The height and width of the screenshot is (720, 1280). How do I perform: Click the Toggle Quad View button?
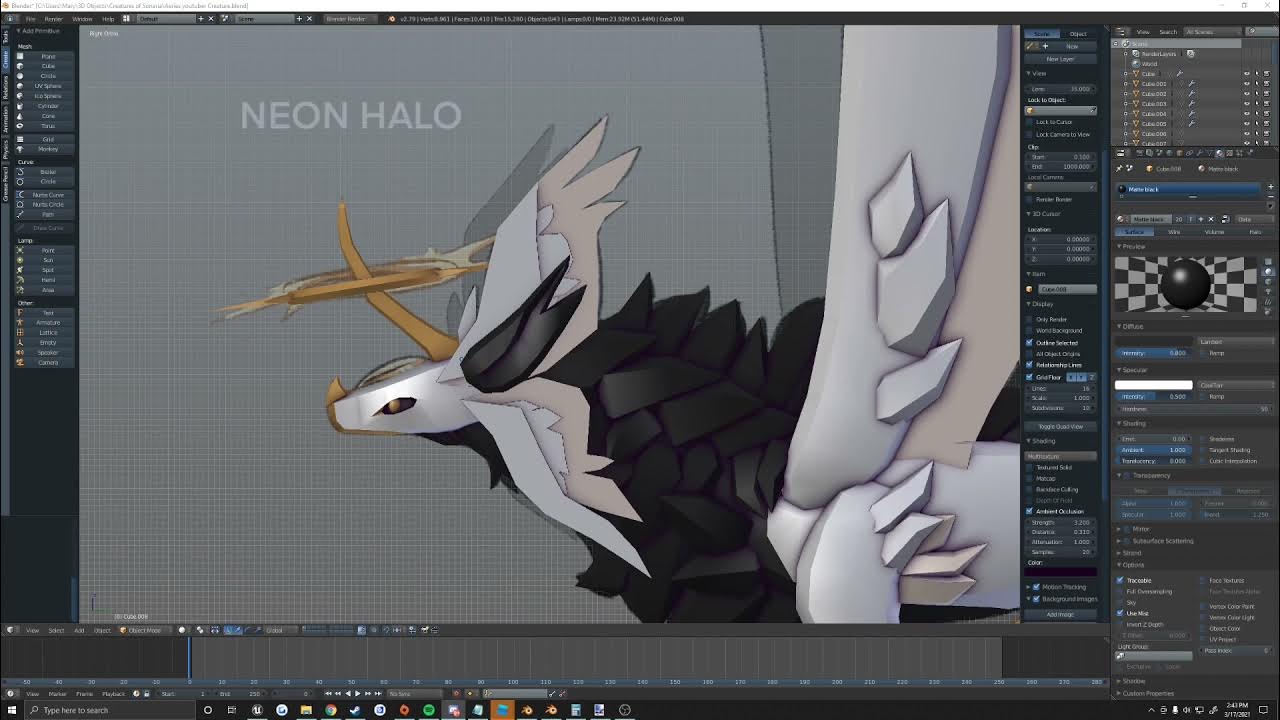[x=1061, y=427]
